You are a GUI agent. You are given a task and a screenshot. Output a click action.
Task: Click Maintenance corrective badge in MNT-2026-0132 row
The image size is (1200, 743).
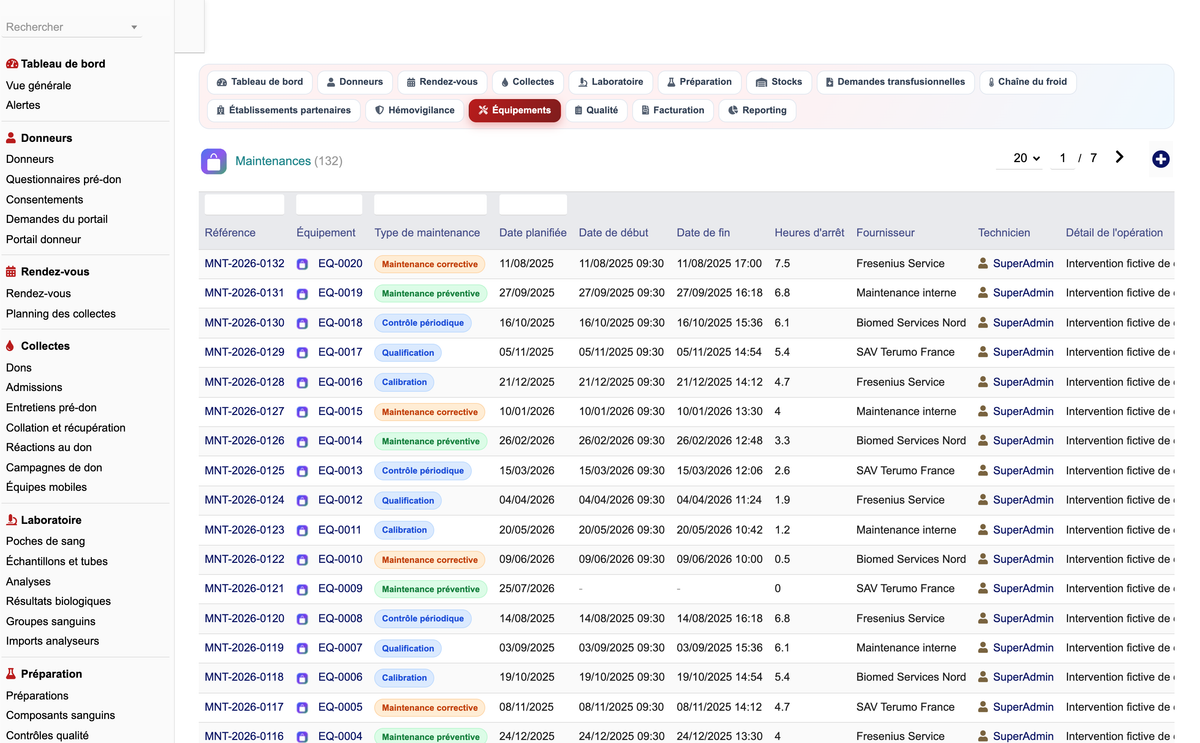point(430,264)
